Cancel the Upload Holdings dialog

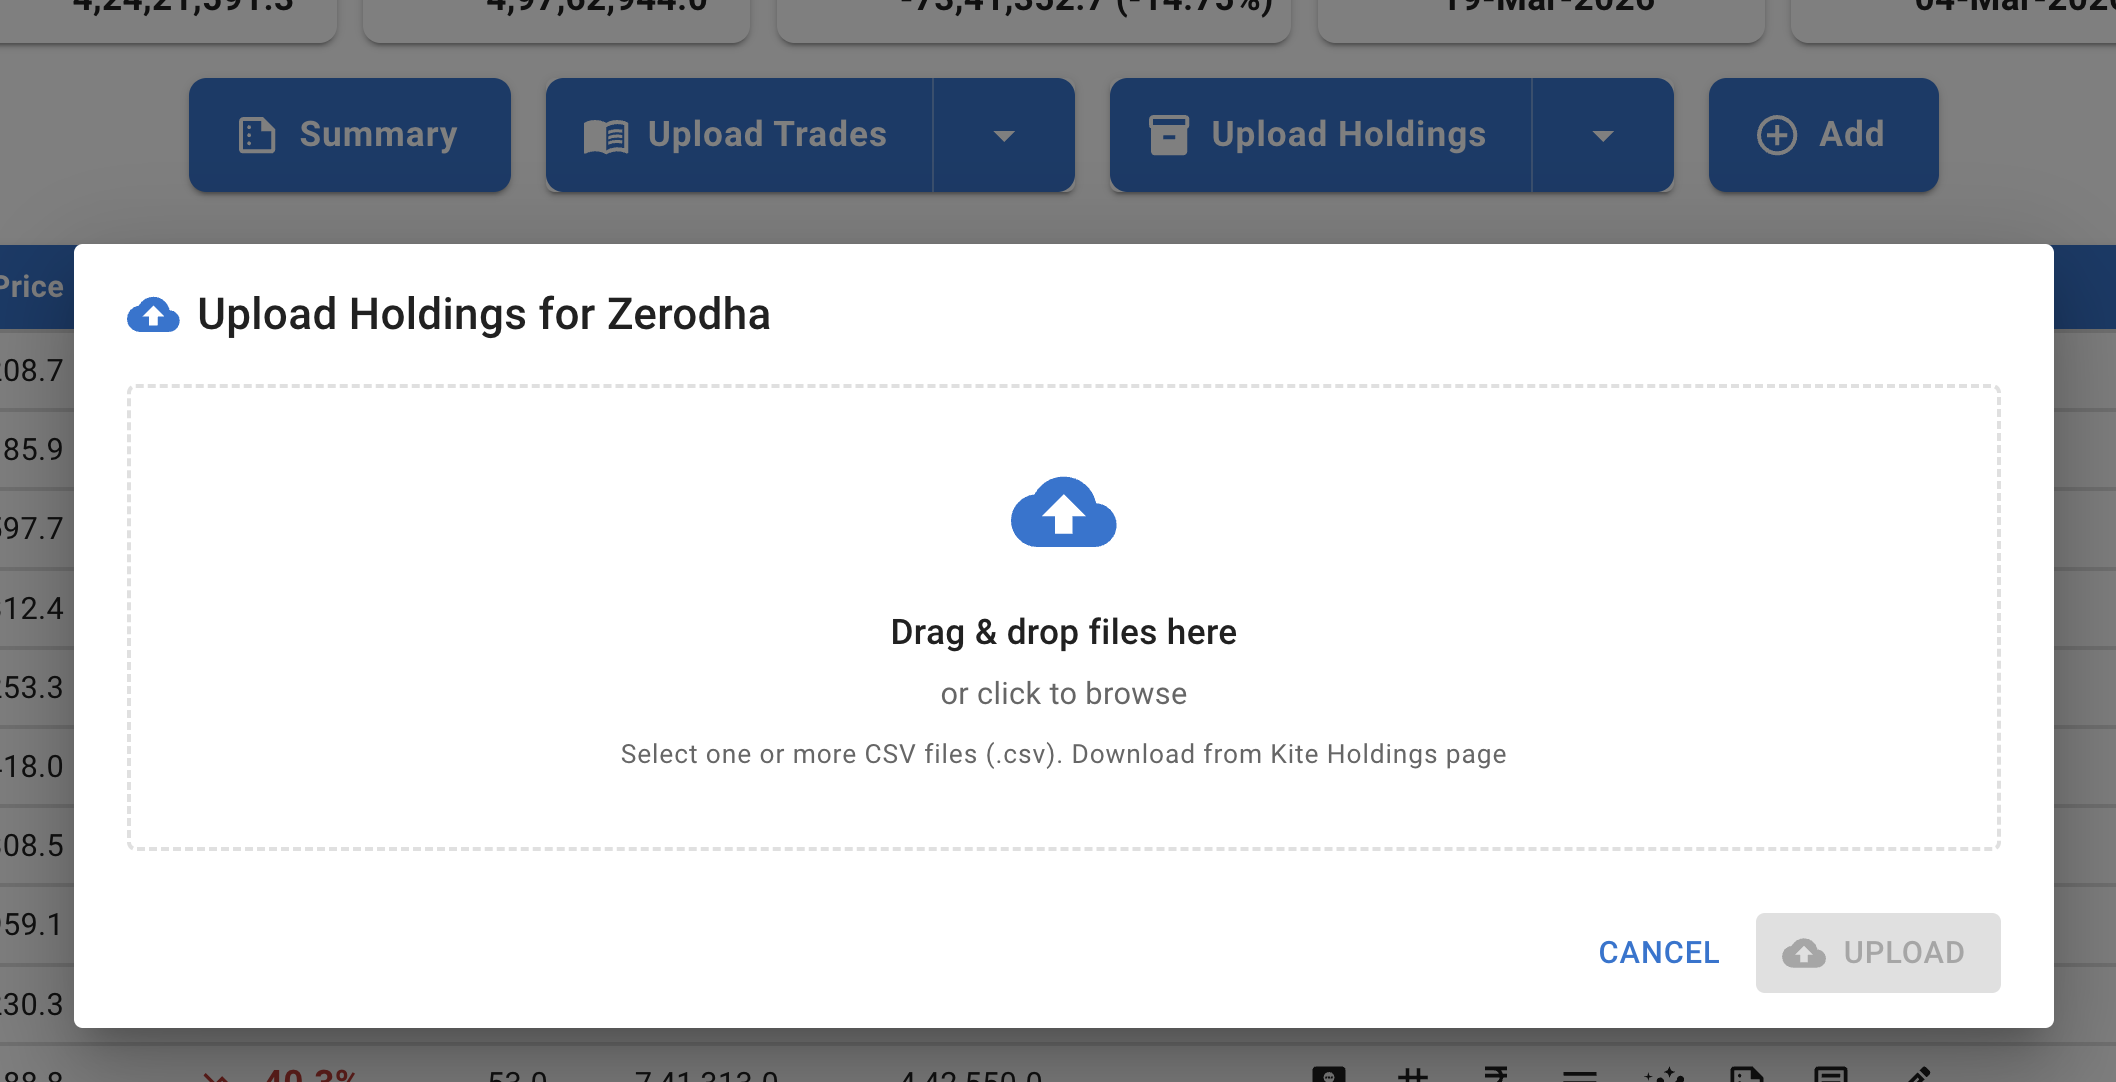coord(1658,952)
